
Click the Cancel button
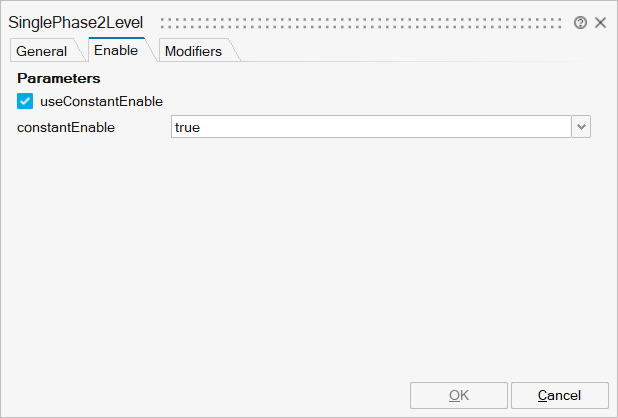(559, 395)
